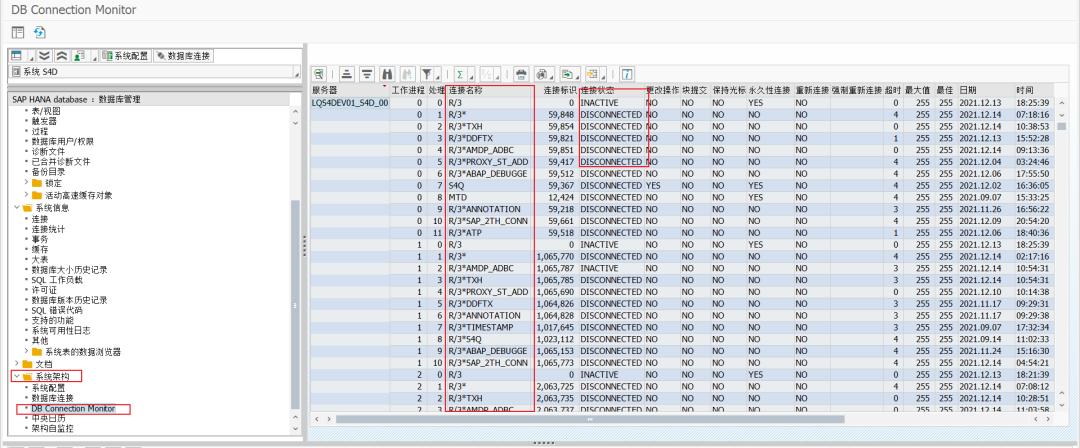Viewport: 1080px width, 448px height.
Task: Click the Details magnifier icon in grid toolbar
Action: [x=319, y=74]
